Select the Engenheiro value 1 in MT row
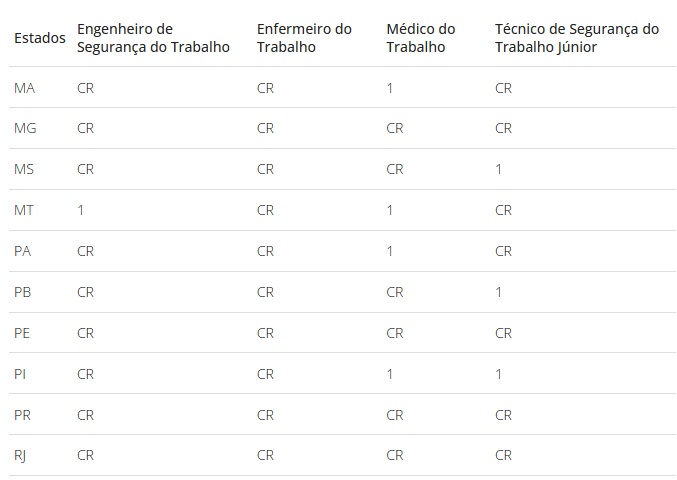 tap(81, 210)
